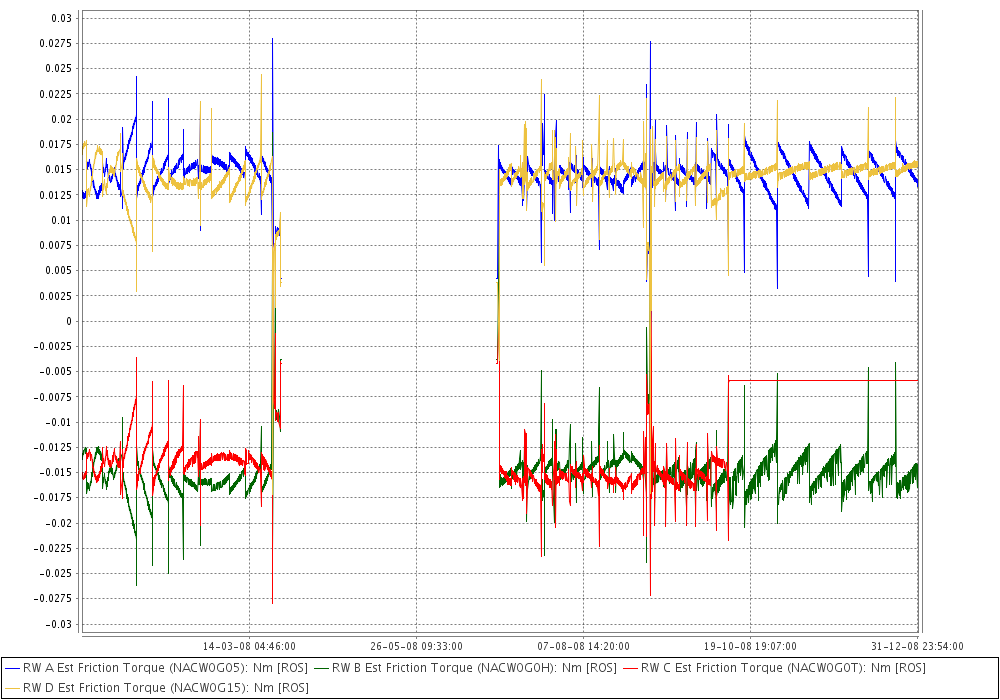Click the RW A Est Friction Torque legend entry
The height and width of the screenshot is (700, 1000).
coord(156,668)
